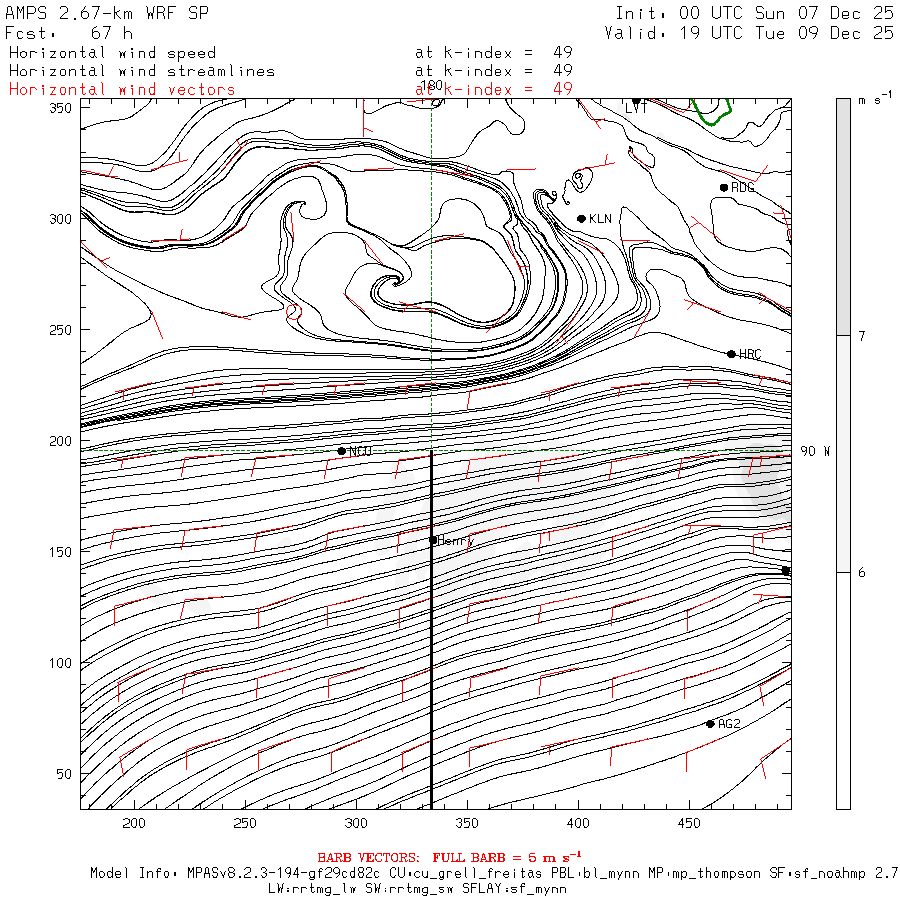Click the 'Valid: 19 UTC Tue 09 Dec 25' line
Viewport: 900px width, 900px height.
coord(748,33)
